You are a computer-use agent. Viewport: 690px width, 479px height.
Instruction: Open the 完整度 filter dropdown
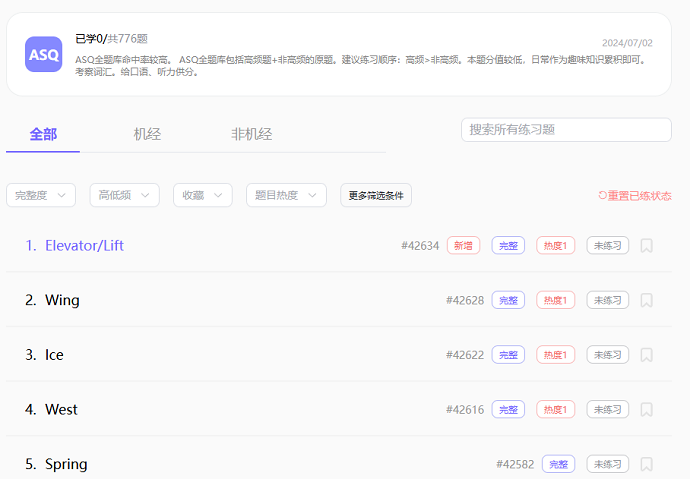(41, 195)
